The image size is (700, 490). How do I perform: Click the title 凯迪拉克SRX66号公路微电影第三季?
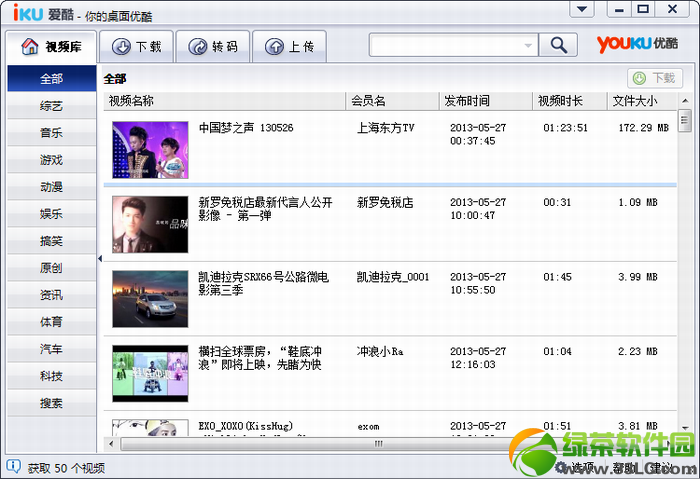[264, 283]
